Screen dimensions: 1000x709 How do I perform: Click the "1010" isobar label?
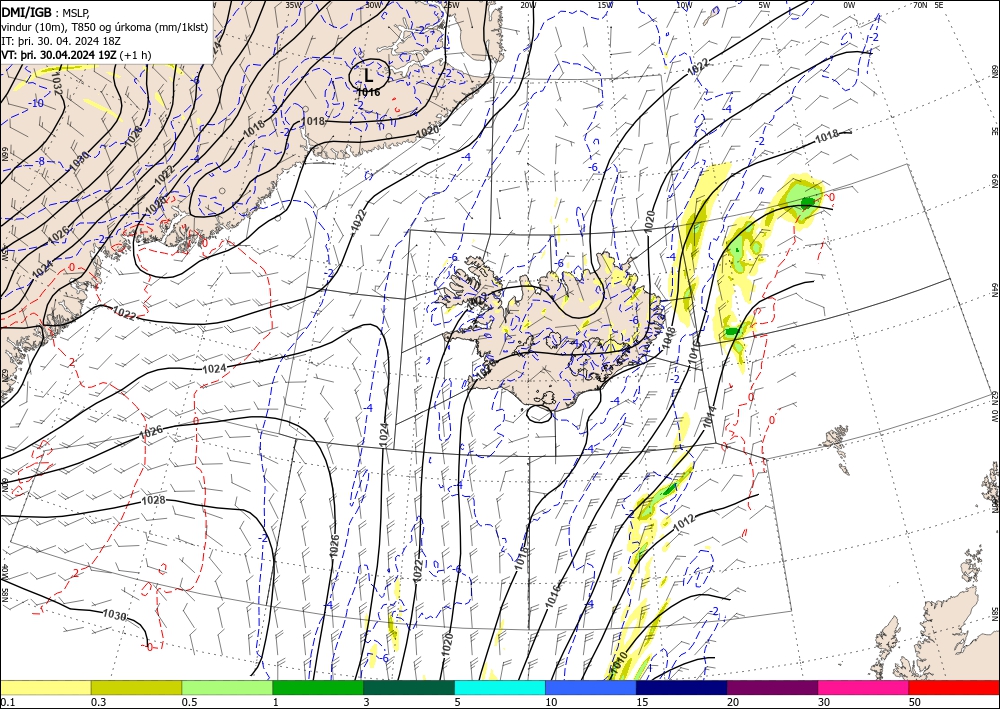coord(619,663)
